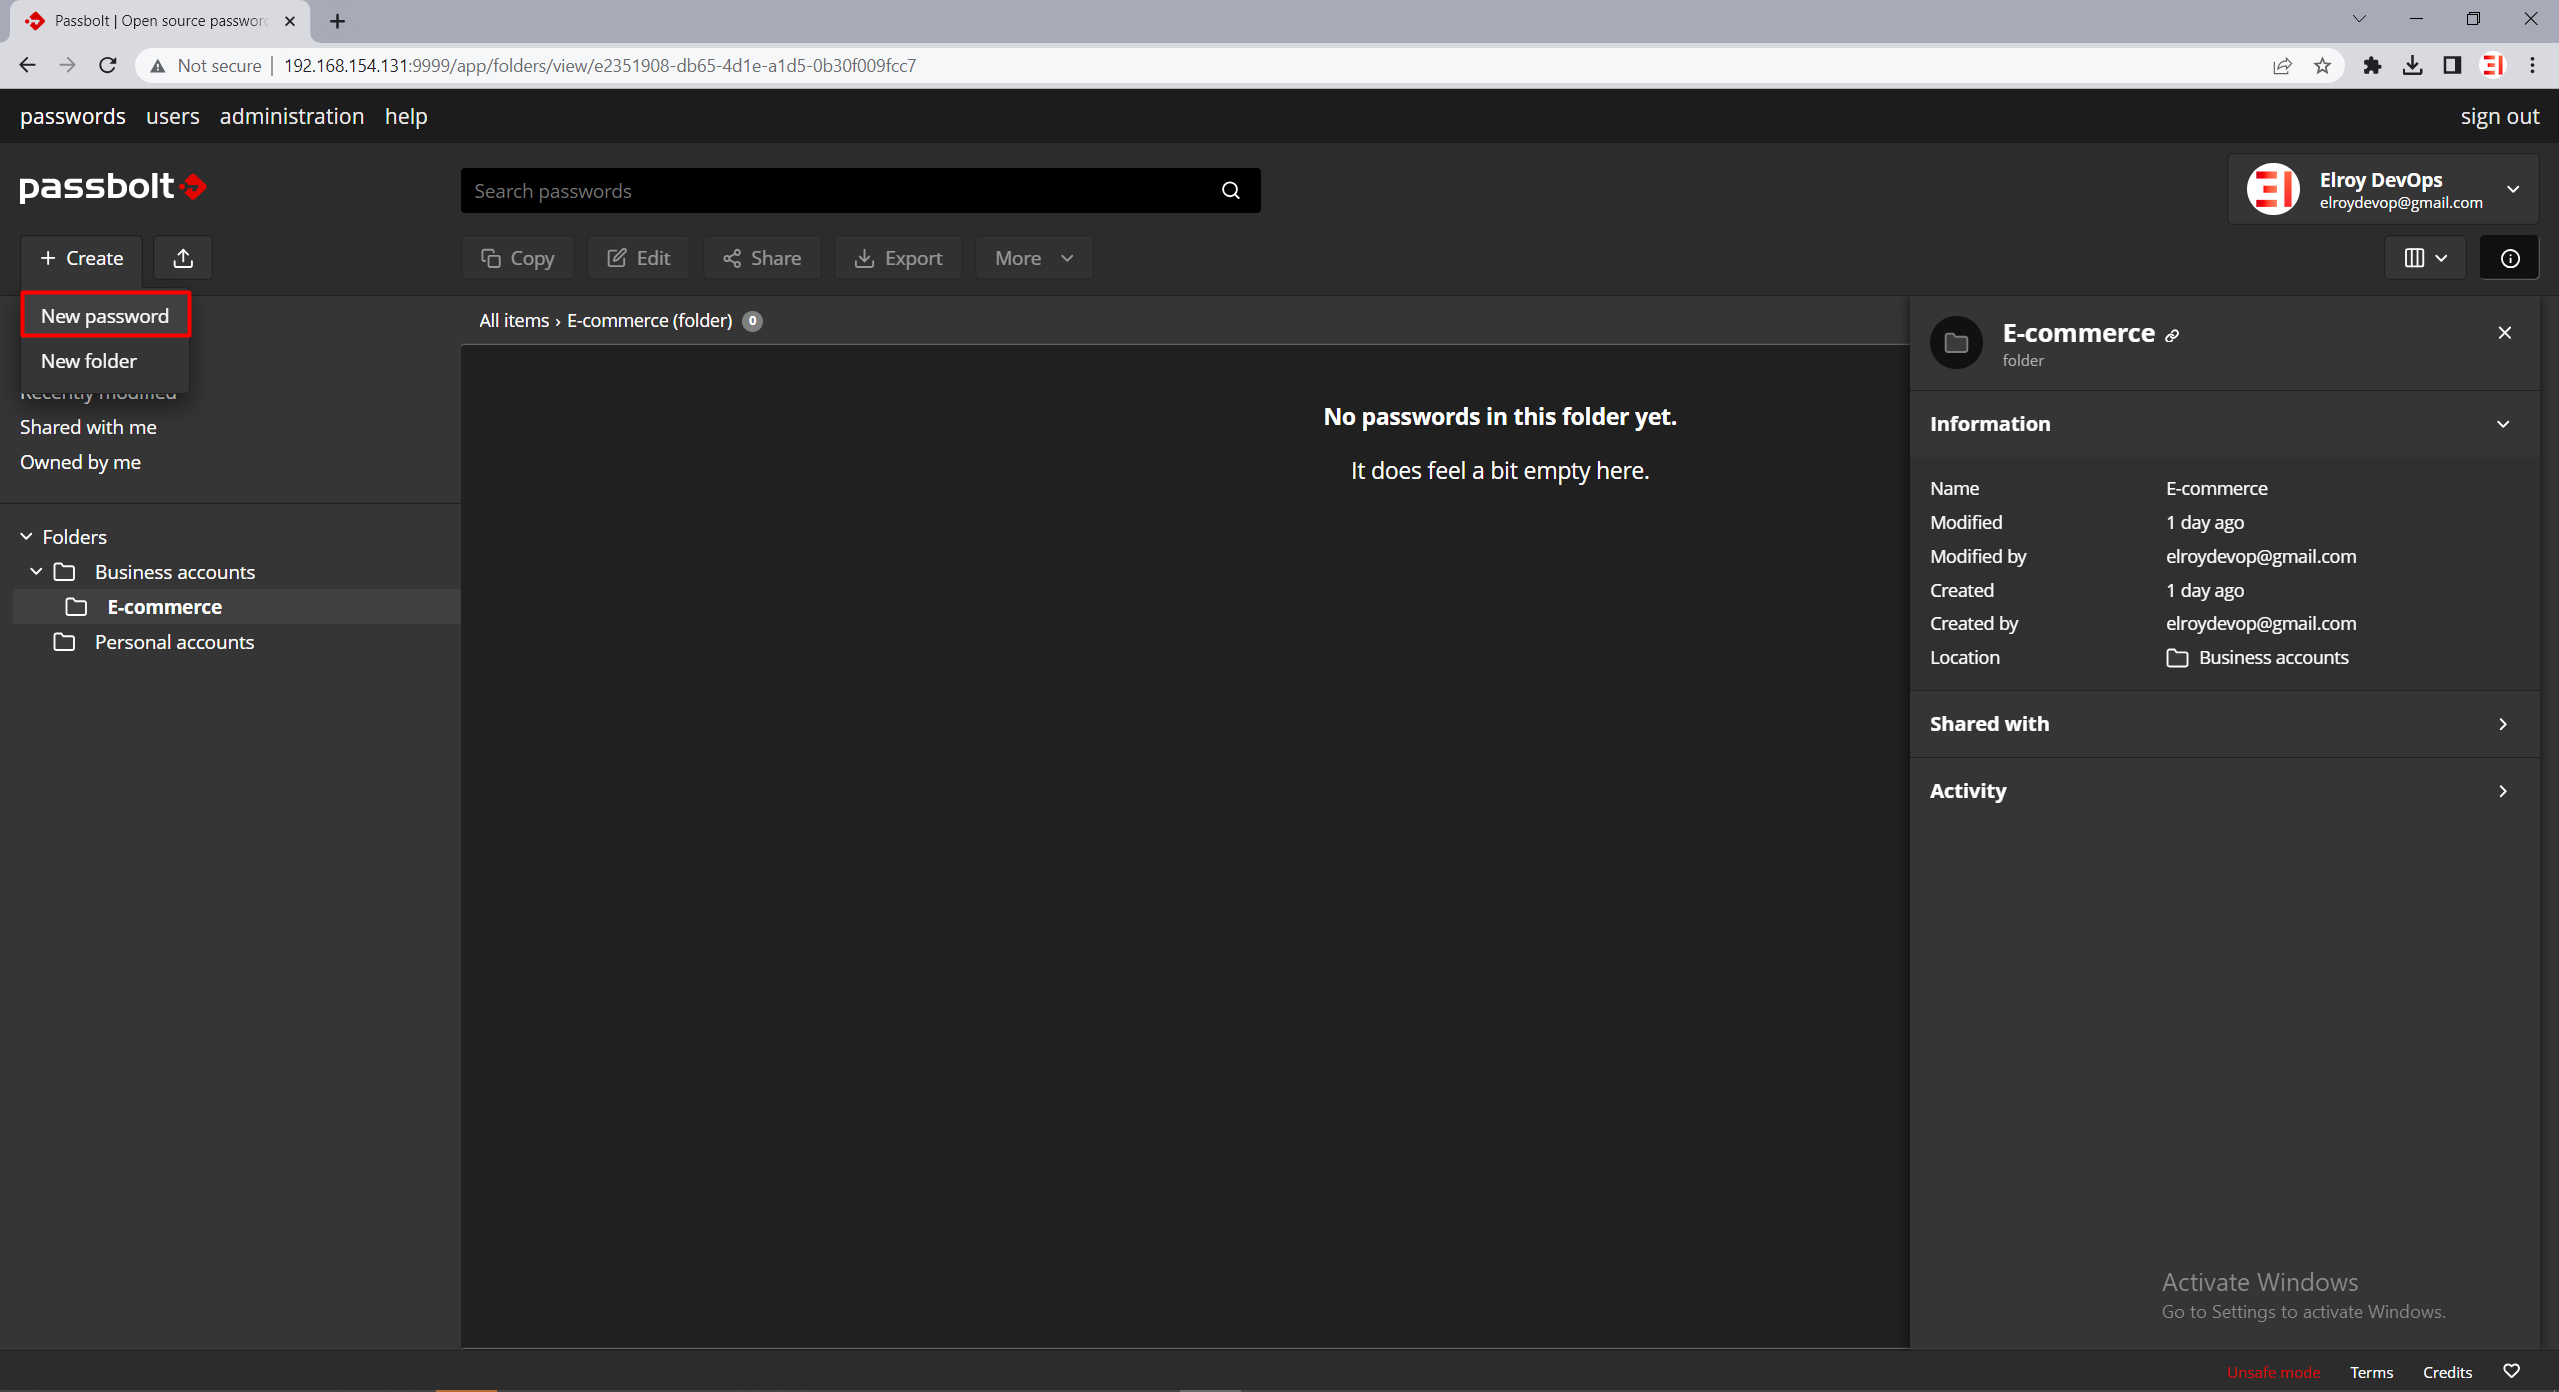Click the Edit button
2559x1392 pixels.
pyautogui.click(x=639, y=258)
